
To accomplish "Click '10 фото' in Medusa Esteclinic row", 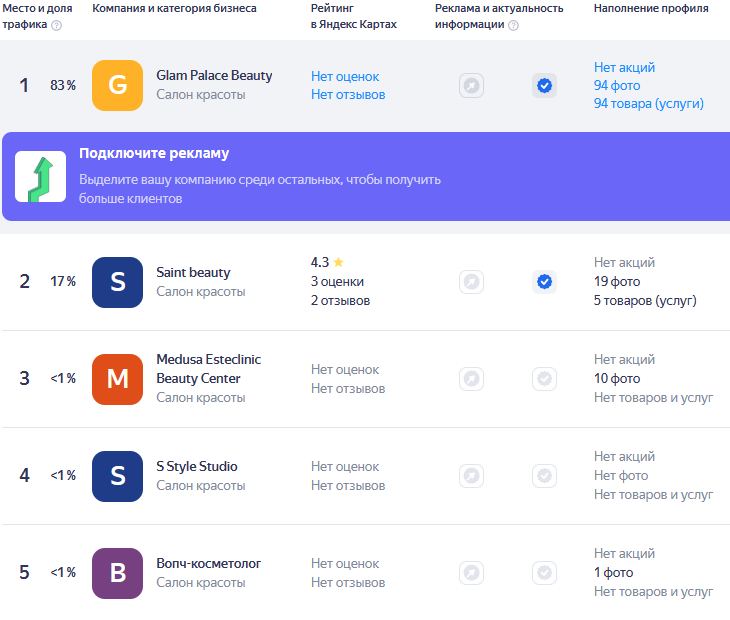I will 617,378.
